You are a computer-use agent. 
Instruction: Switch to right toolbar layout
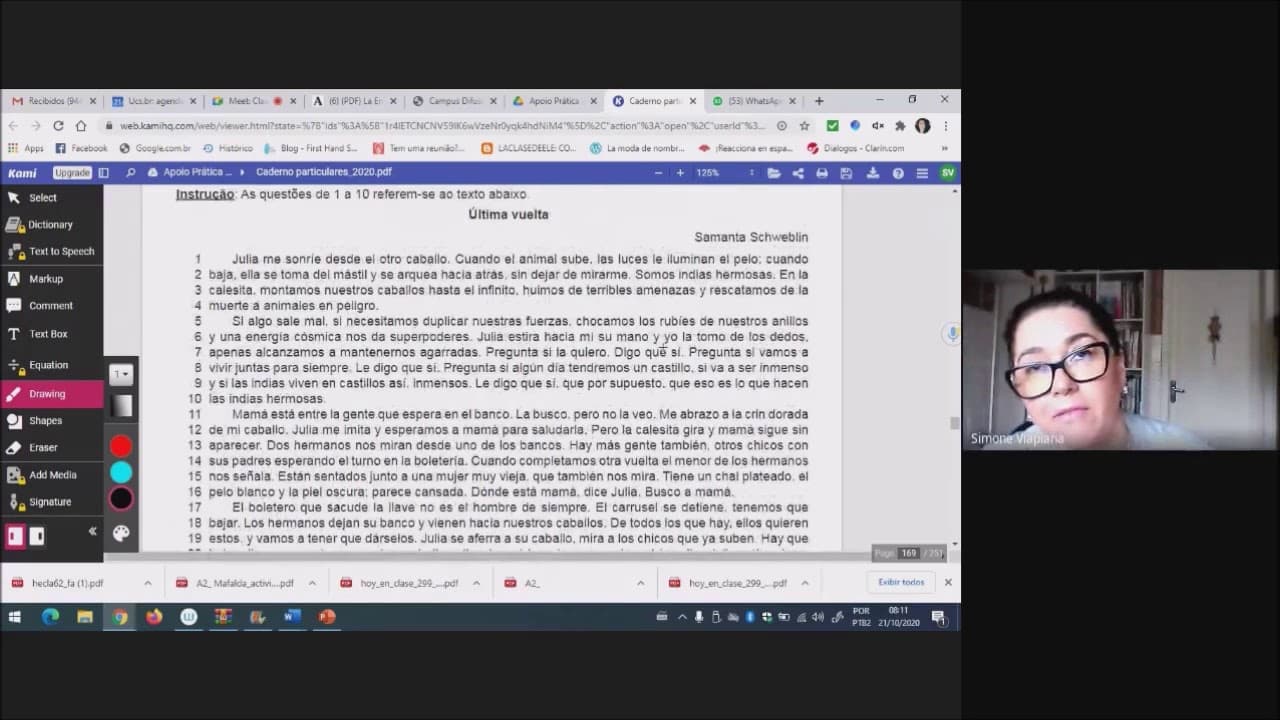coord(37,536)
